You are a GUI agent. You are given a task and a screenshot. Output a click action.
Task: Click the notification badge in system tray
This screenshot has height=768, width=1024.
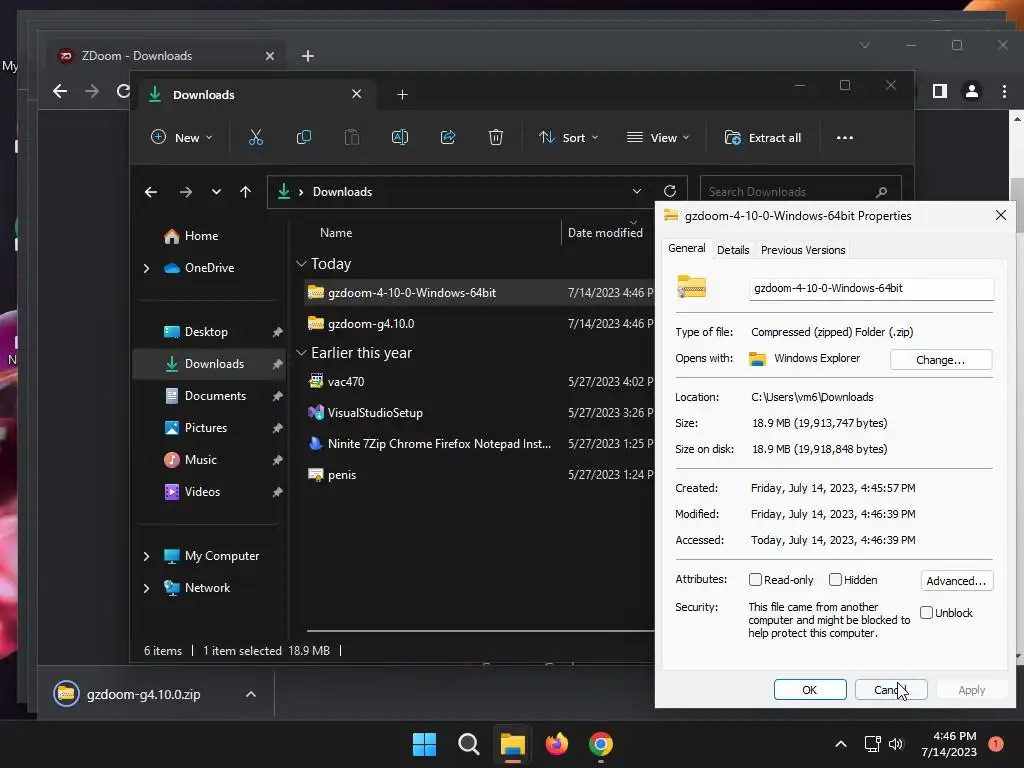[995, 744]
